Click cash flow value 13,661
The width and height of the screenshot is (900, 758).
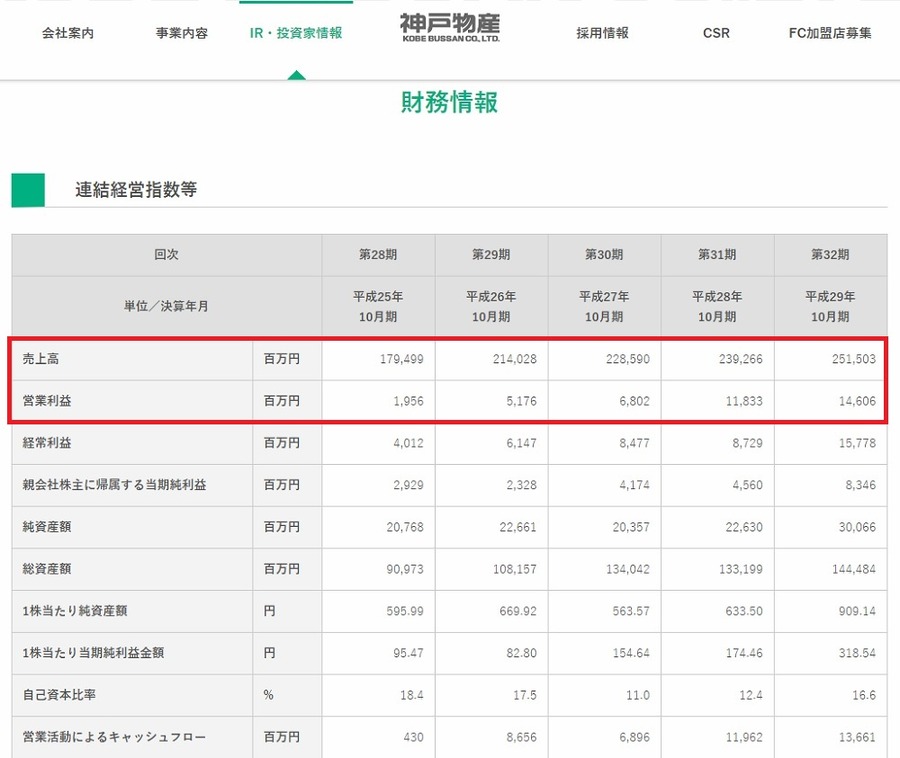click(x=857, y=737)
